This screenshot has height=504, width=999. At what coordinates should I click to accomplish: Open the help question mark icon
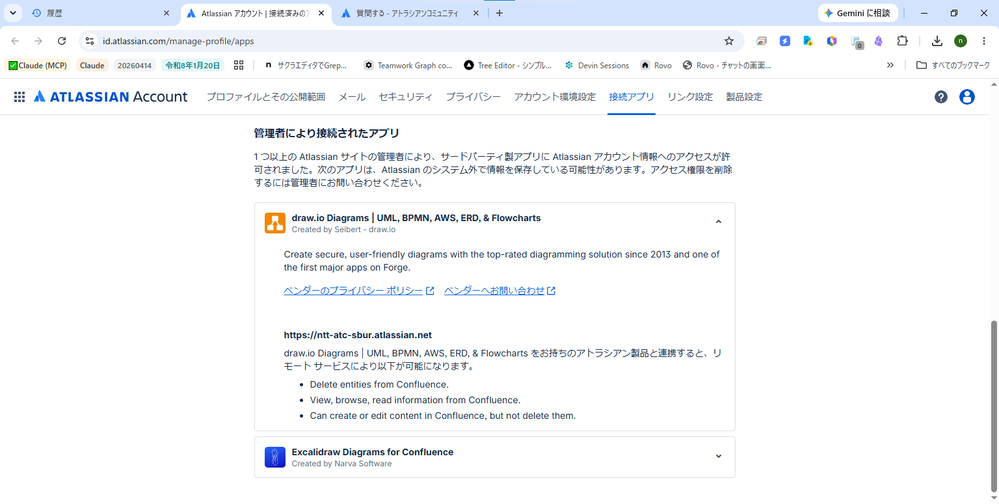pyautogui.click(x=941, y=97)
